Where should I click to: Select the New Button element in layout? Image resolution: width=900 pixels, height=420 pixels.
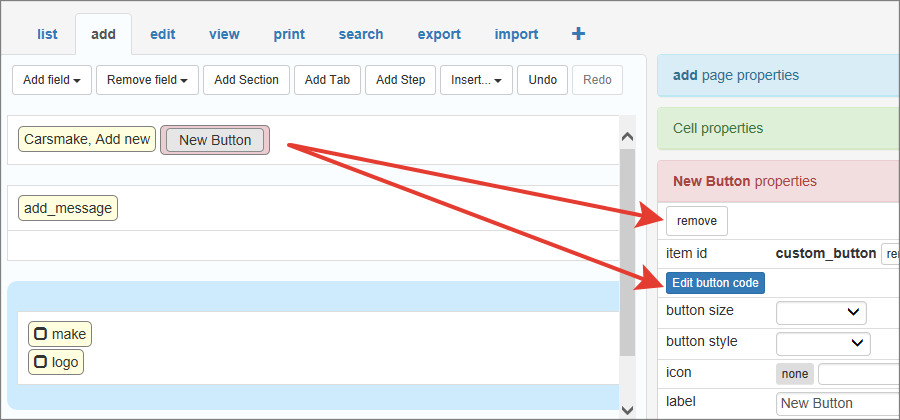tap(215, 140)
